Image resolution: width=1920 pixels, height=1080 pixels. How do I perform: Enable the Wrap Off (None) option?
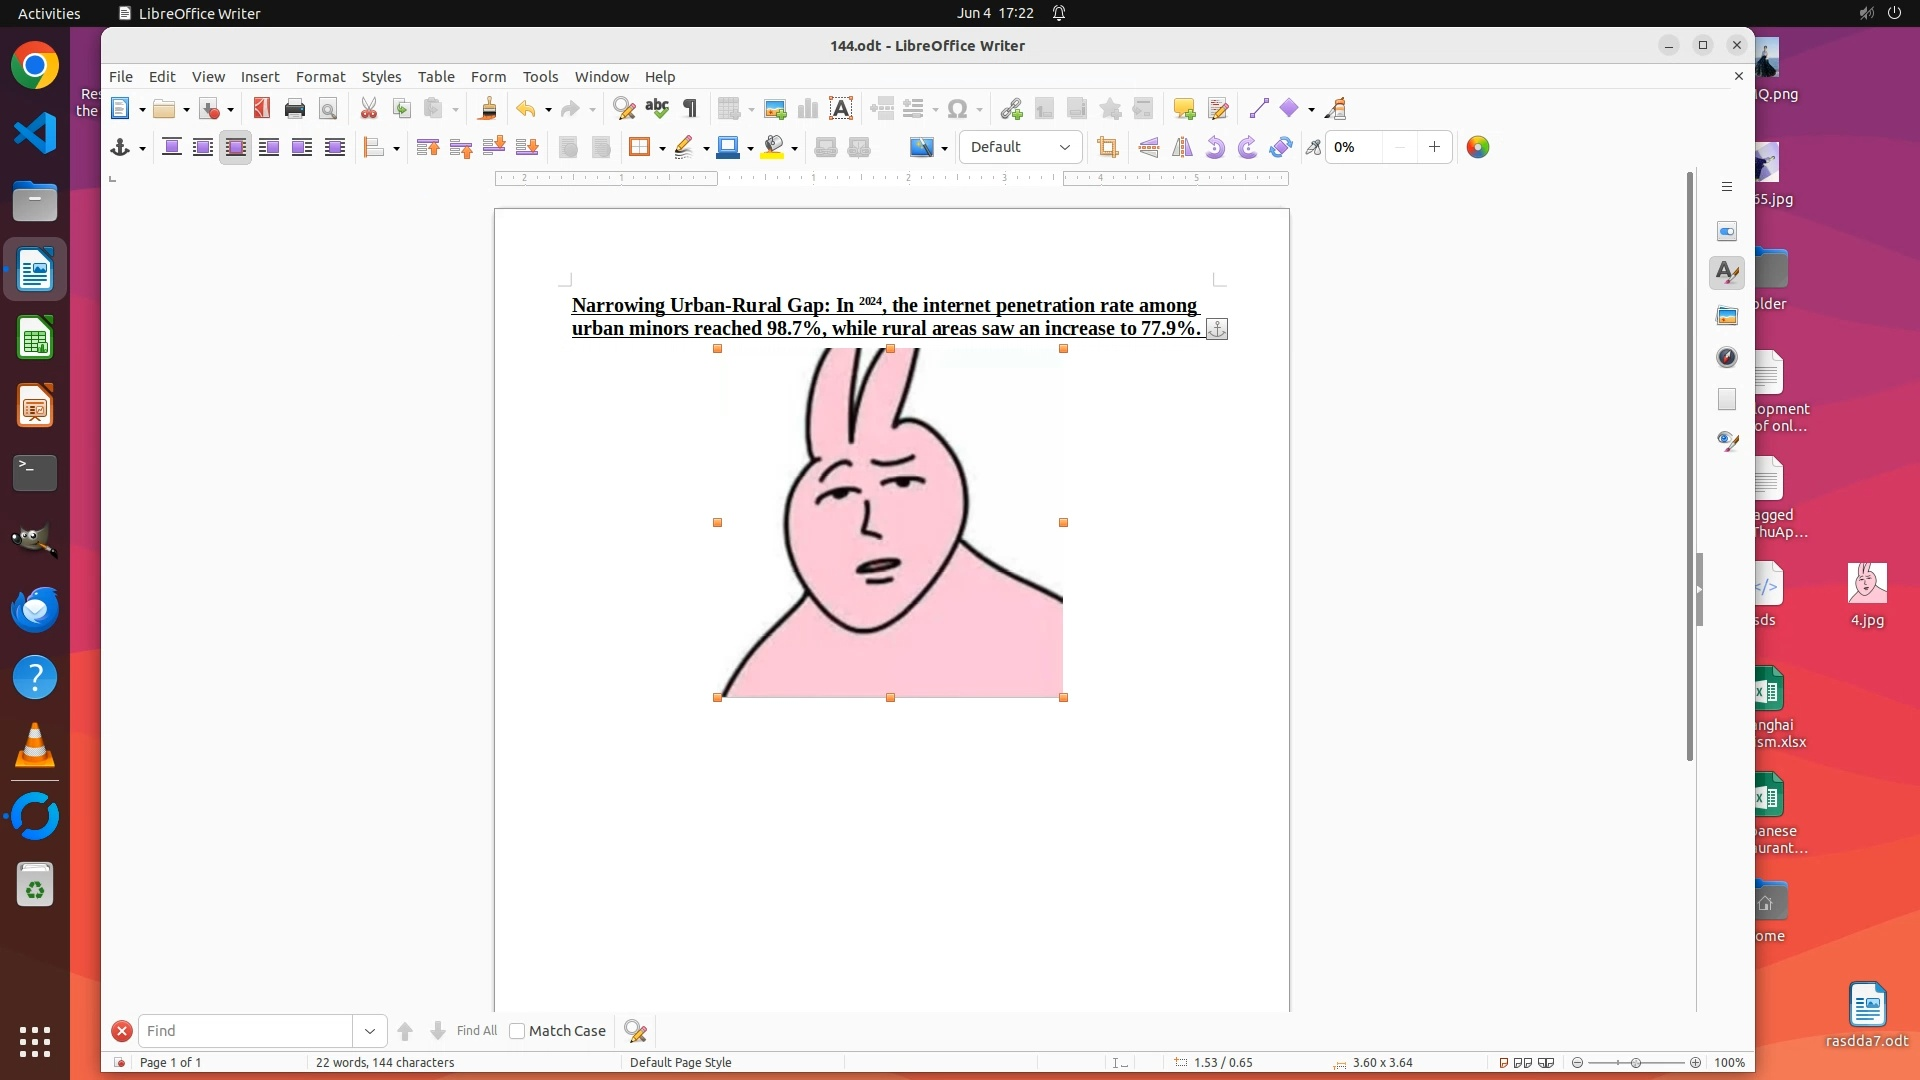pyautogui.click(x=171, y=148)
